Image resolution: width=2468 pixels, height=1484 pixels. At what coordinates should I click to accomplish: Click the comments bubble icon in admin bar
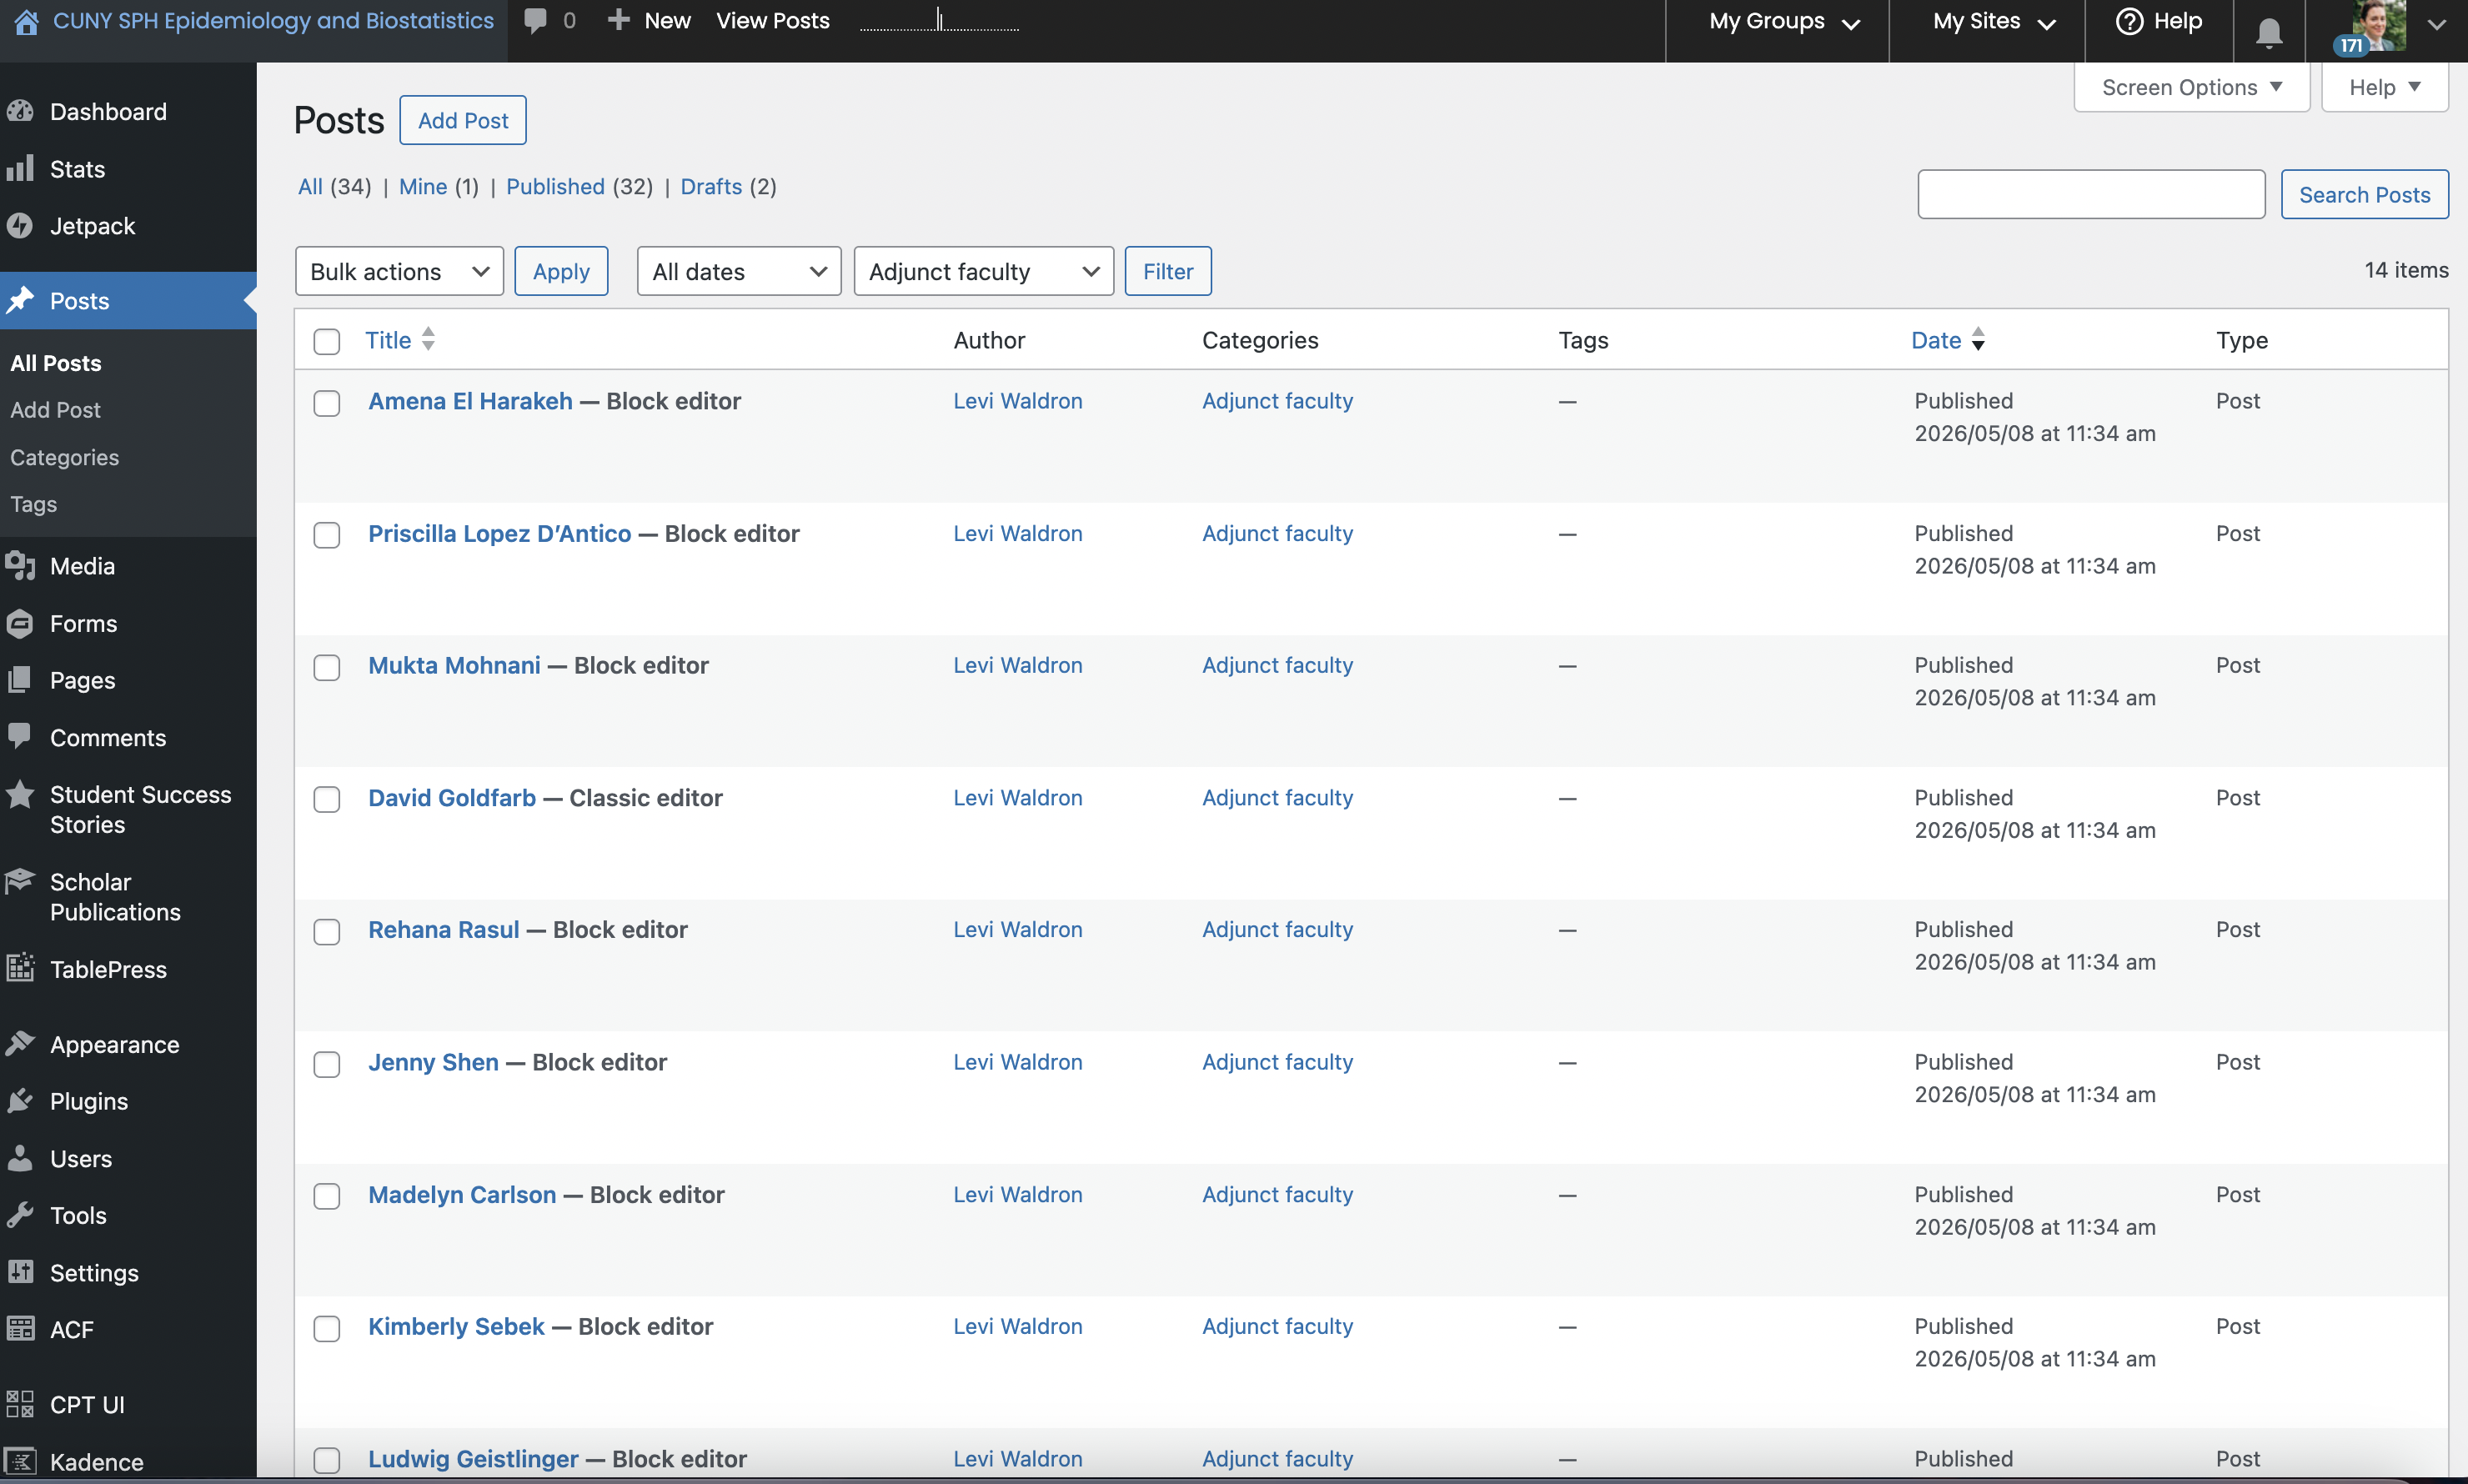coord(536,21)
